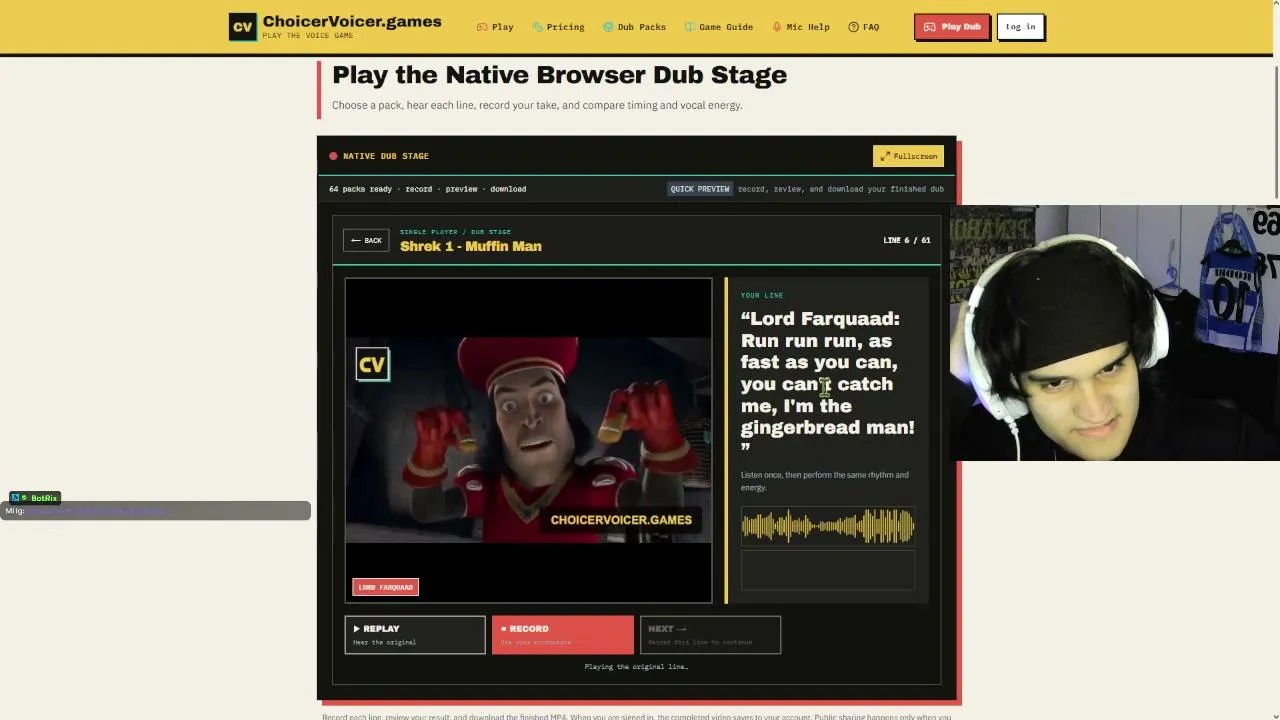Go back with the Back button
The width and height of the screenshot is (1280, 720).
pos(366,240)
